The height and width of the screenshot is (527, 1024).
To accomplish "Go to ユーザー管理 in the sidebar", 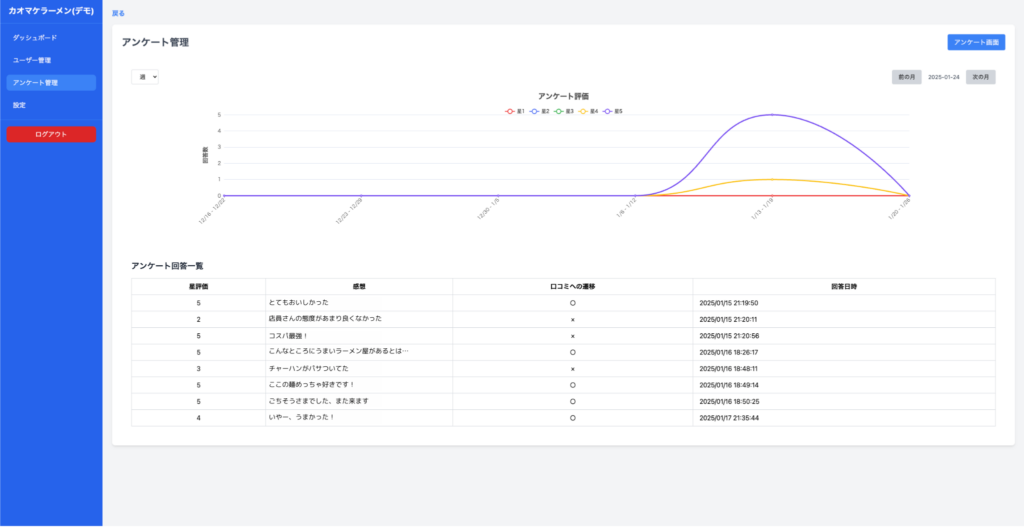I will (32, 60).
